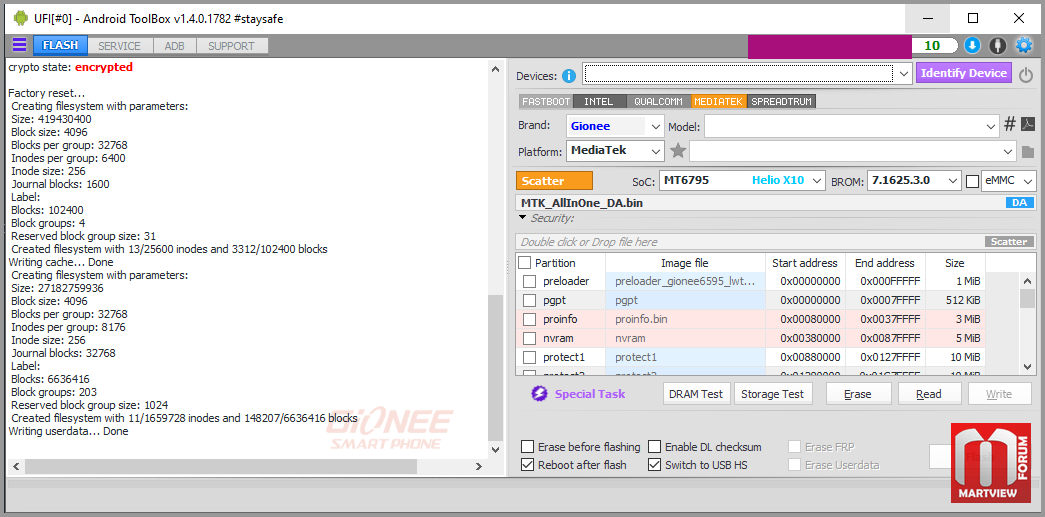Click the counter field showing 10
Image resolution: width=1045 pixels, height=517 pixels.
(935, 45)
